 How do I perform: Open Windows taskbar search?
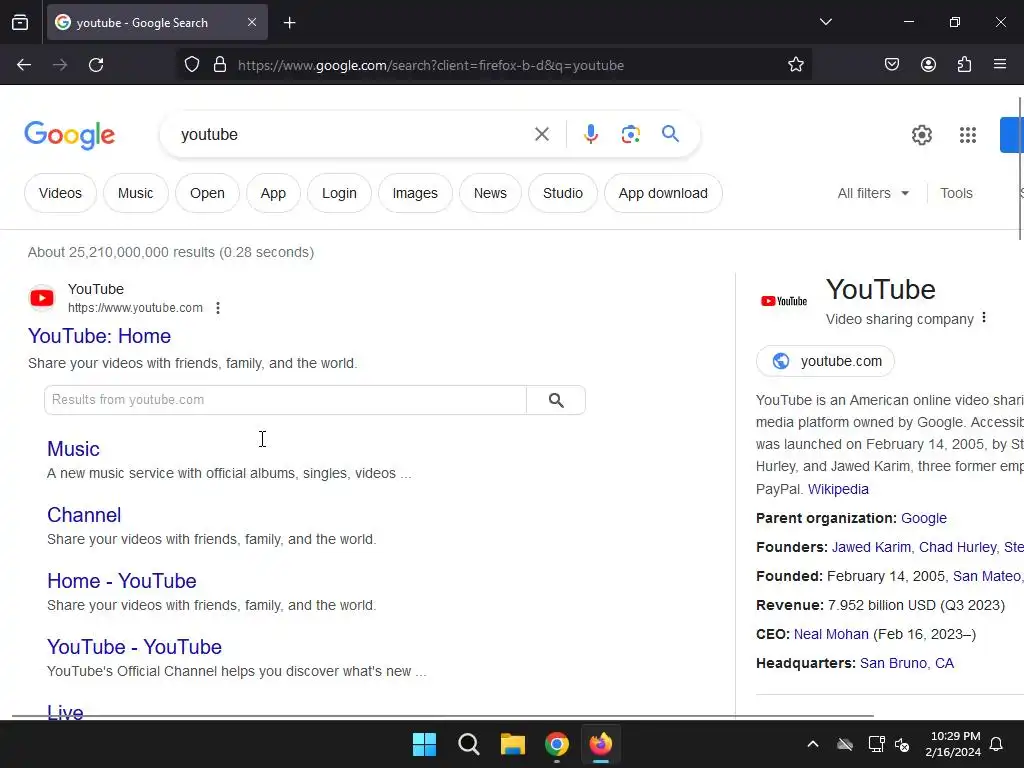coord(468,744)
